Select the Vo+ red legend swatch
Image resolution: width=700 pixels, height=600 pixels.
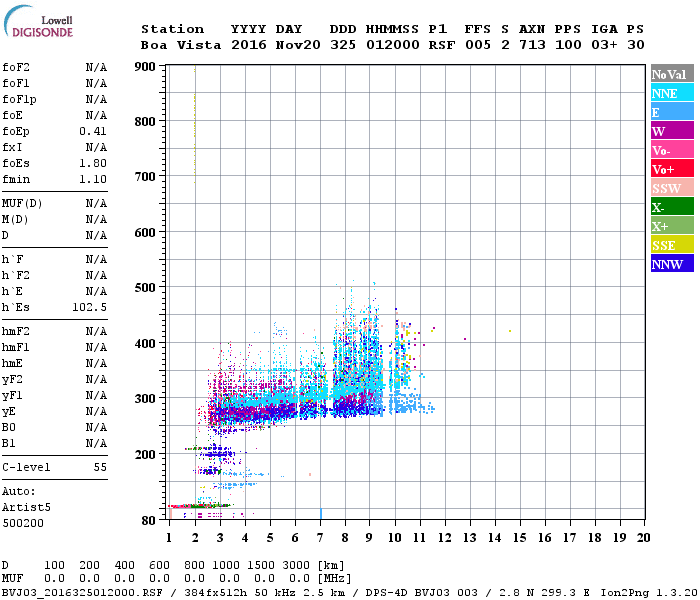(x=672, y=169)
